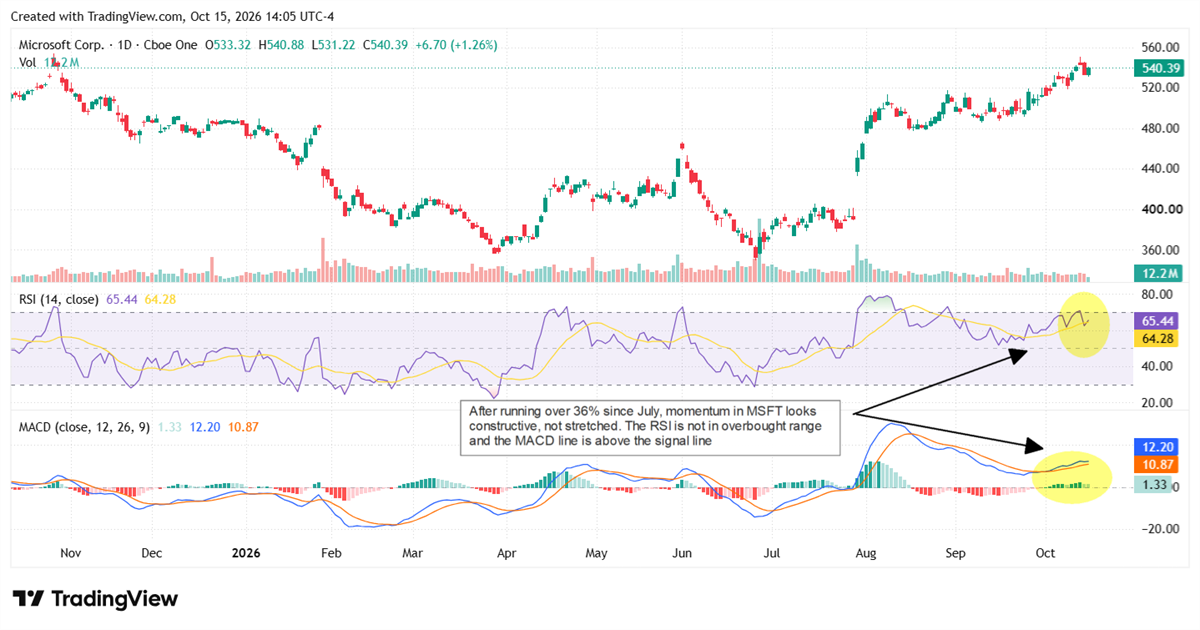Click the 560.00 price axis label
The height and width of the screenshot is (630, 1200).
(x=1160, y=47)
